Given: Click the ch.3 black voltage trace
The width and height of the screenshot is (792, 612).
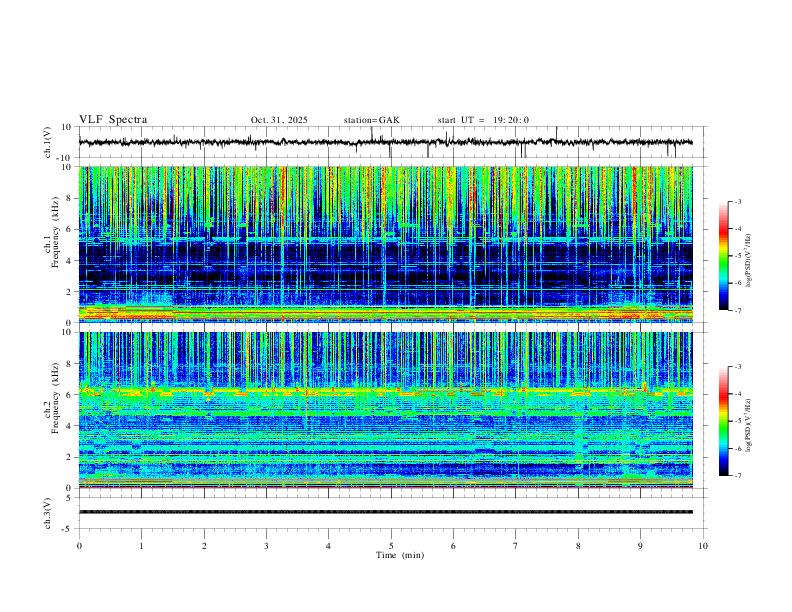Looking at the screenshot, I should click(385, 512).
